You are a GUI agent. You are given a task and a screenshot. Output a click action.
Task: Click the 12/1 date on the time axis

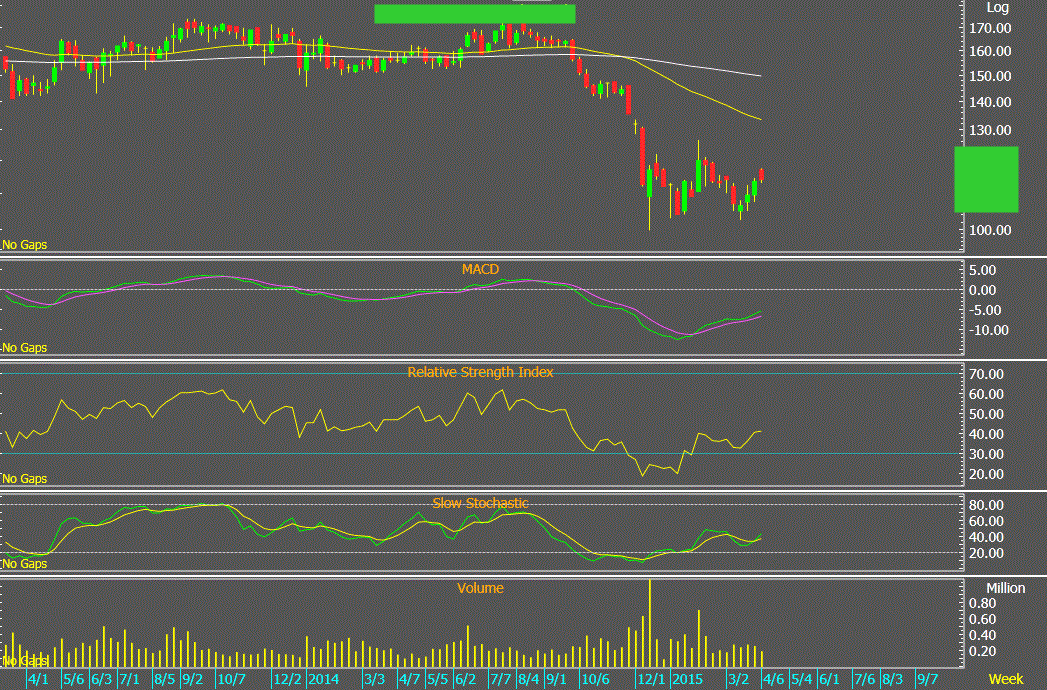(x=652, y=679)
